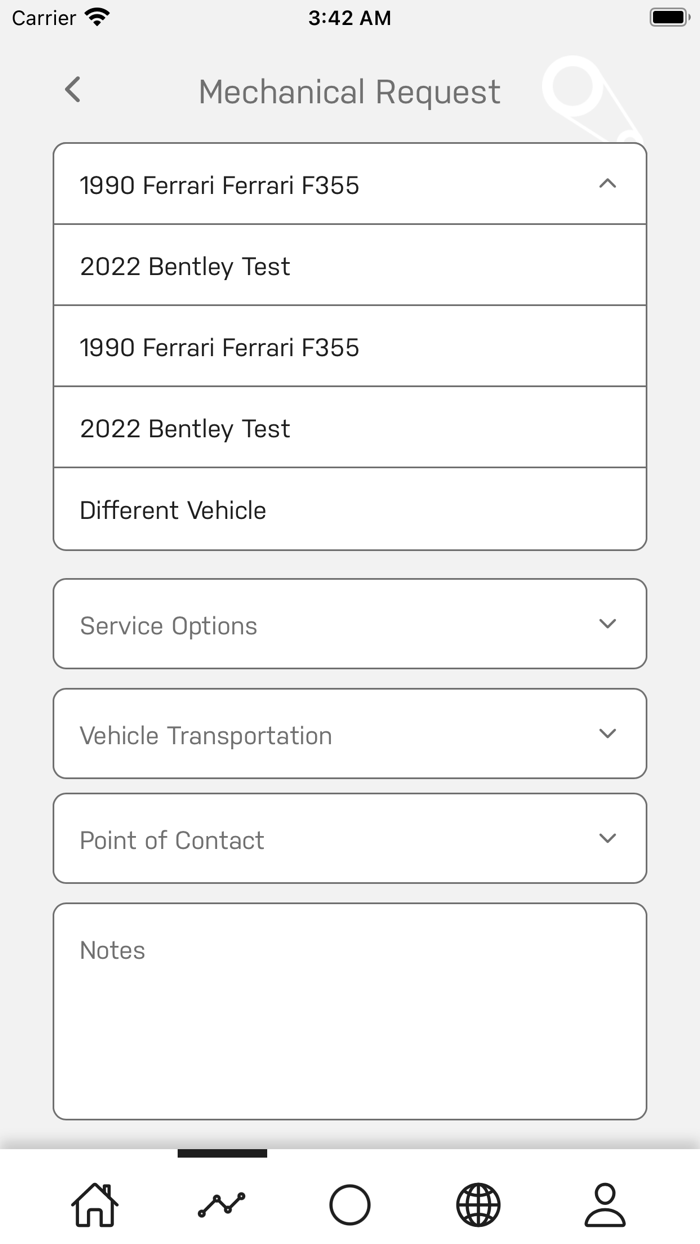Open the Home tab icon
The width and height of the screenshot is (700, 1244).
(x=93, y=1205)
